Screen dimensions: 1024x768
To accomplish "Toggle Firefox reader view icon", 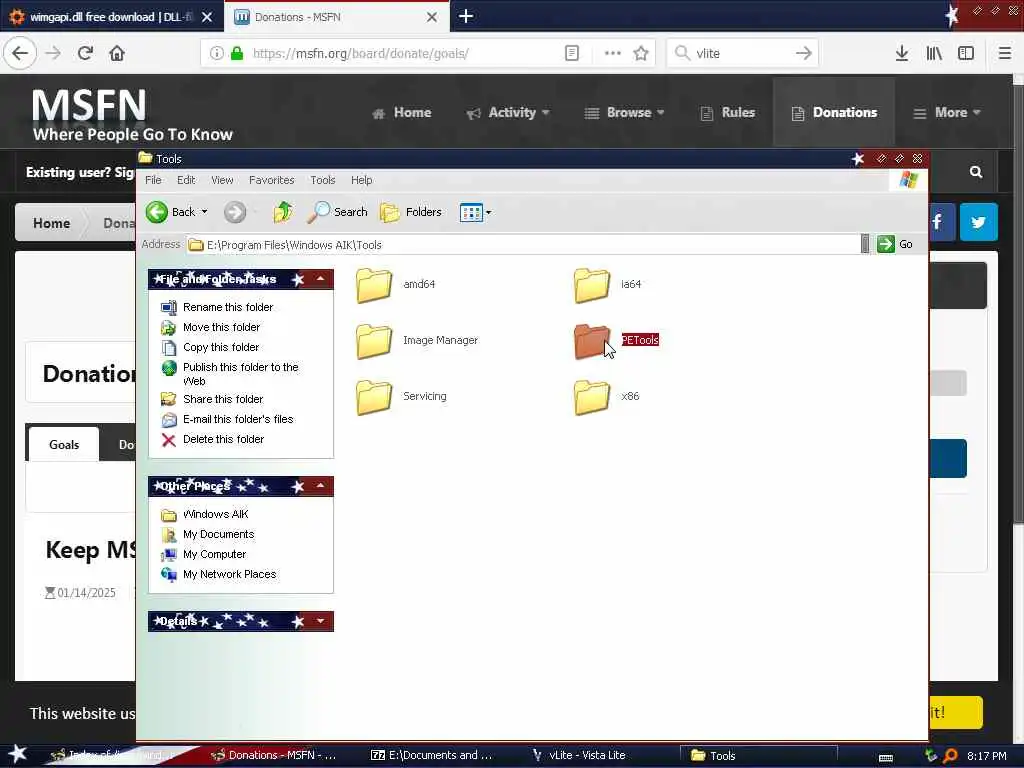I will (571, 53).
